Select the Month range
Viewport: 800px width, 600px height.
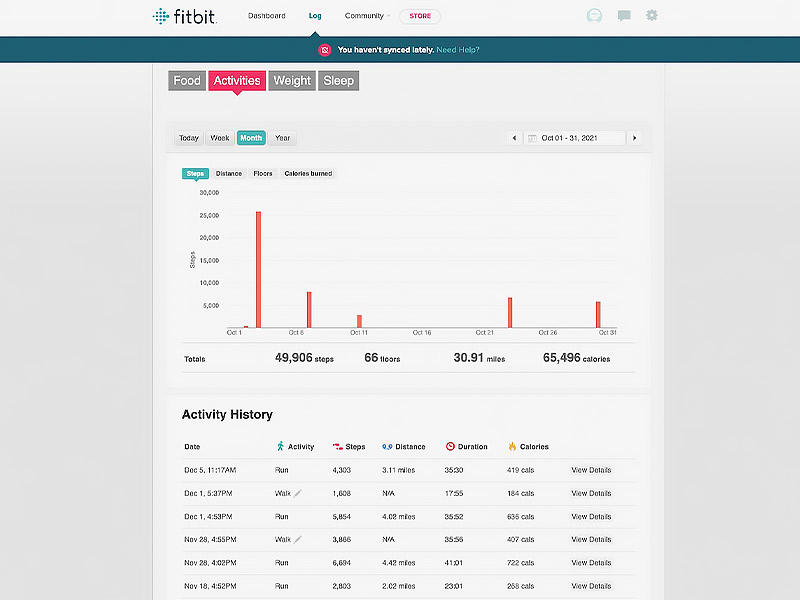click(251, 138)
